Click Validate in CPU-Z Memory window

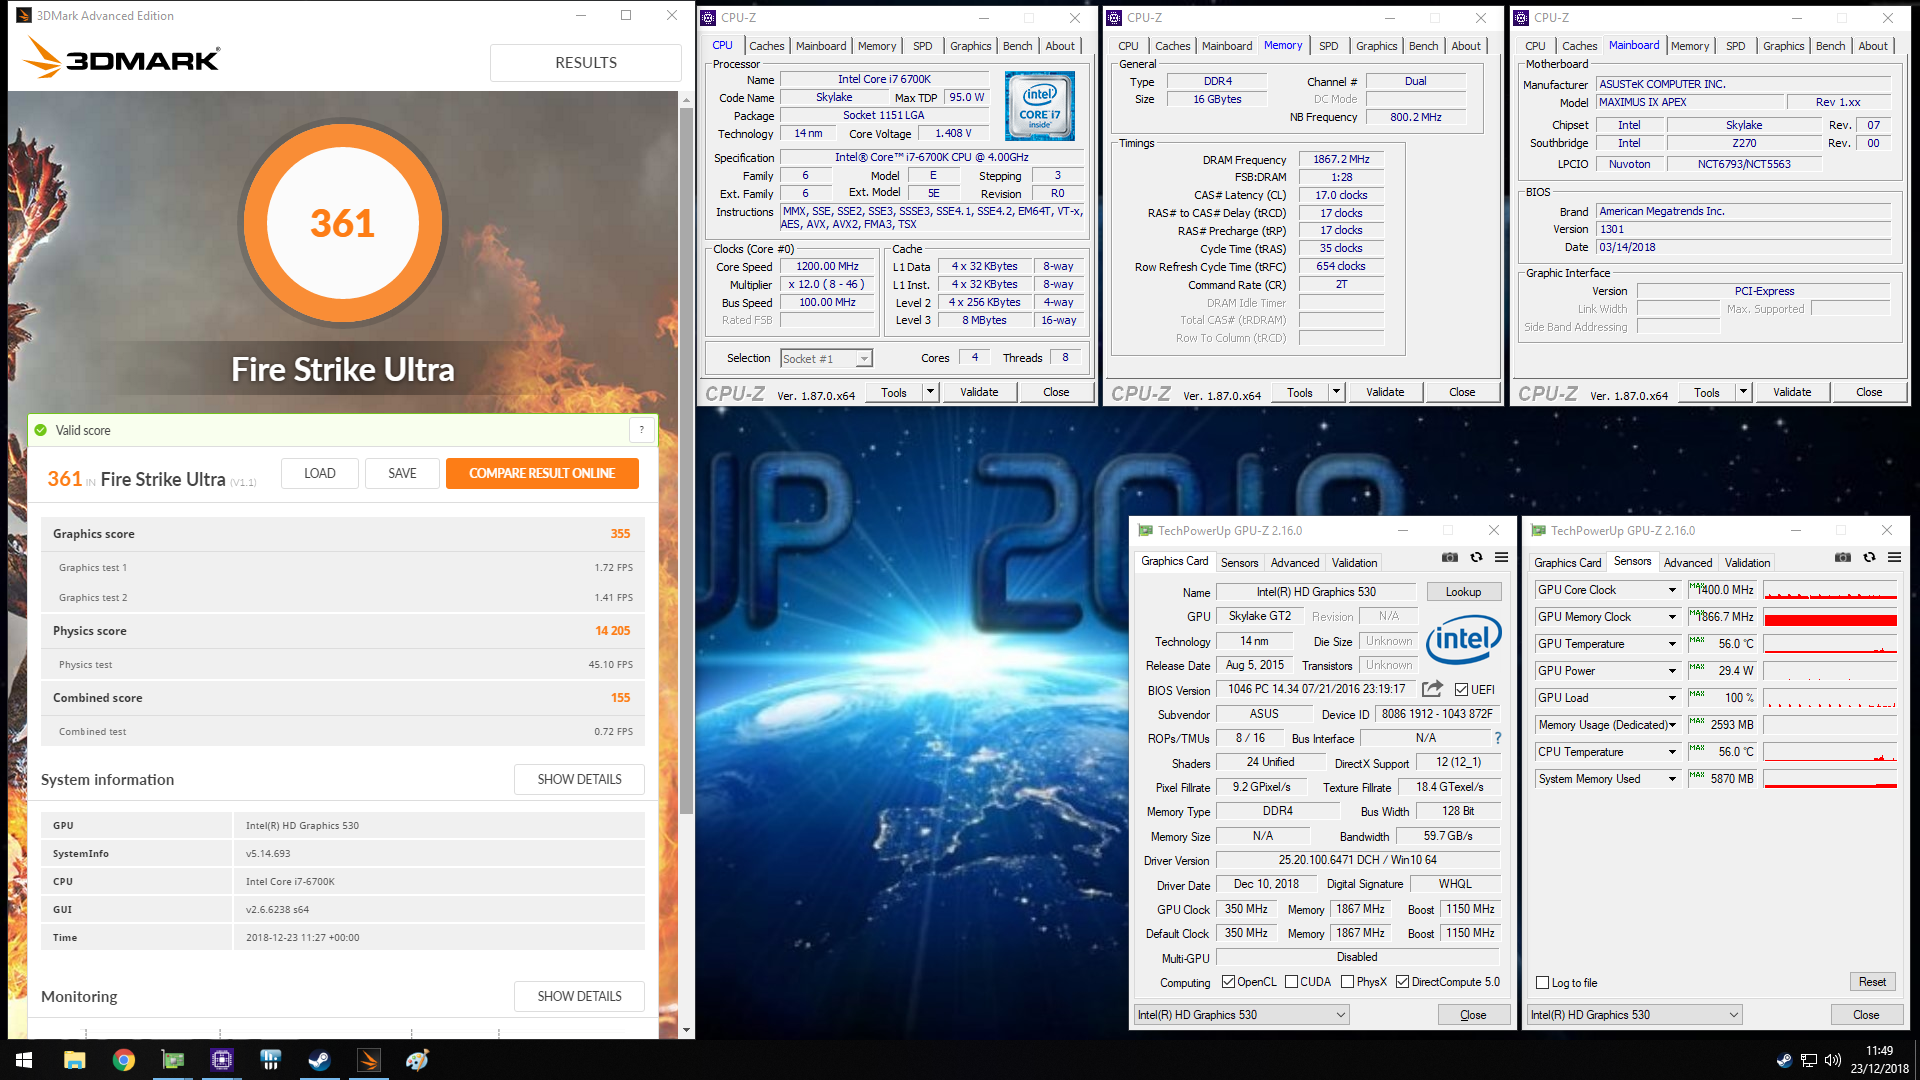tap(1385, 392)
